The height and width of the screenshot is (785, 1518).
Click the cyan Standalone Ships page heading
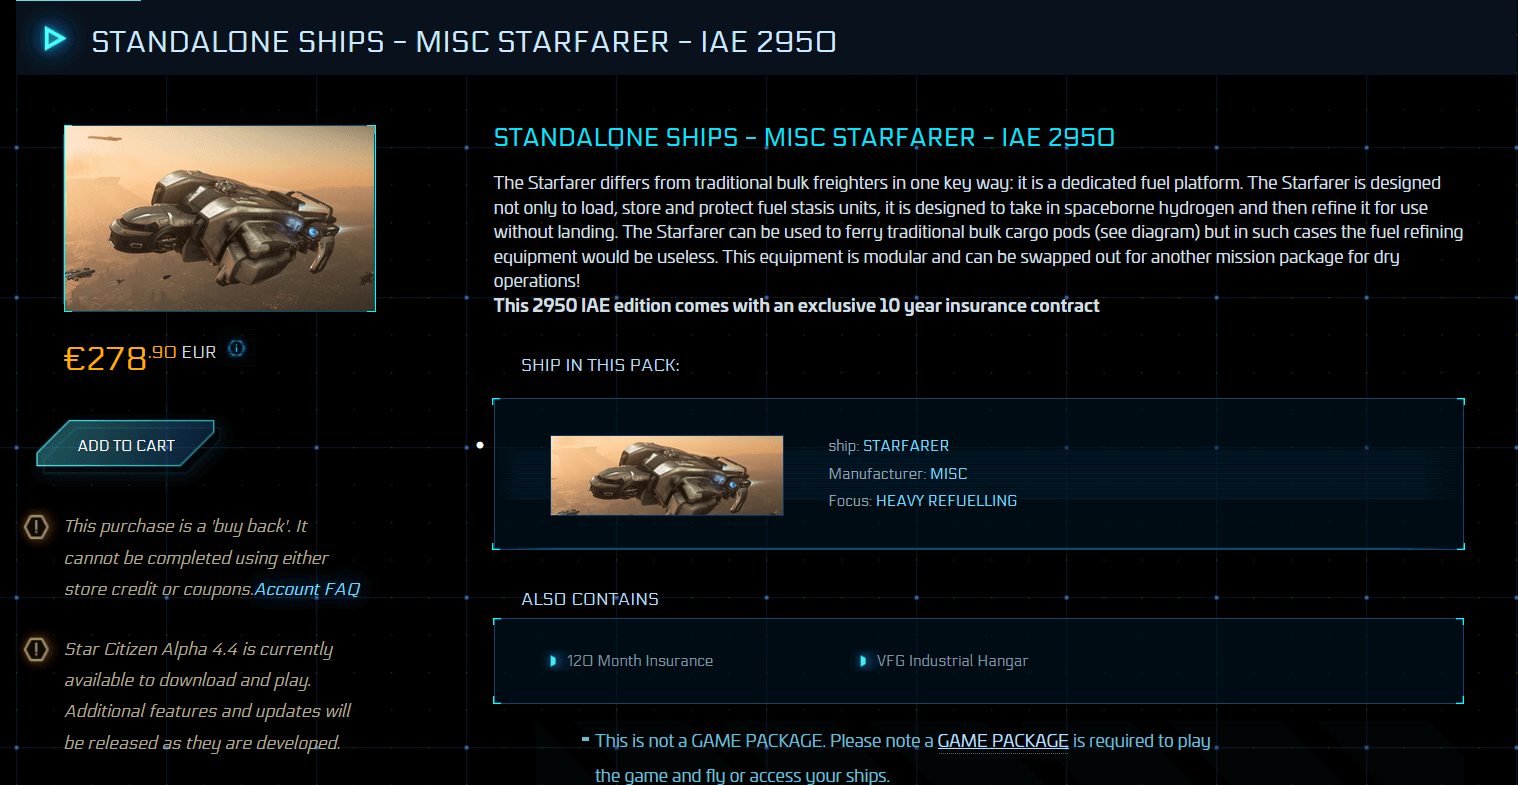pyautogui.click(x=803, y=137)
